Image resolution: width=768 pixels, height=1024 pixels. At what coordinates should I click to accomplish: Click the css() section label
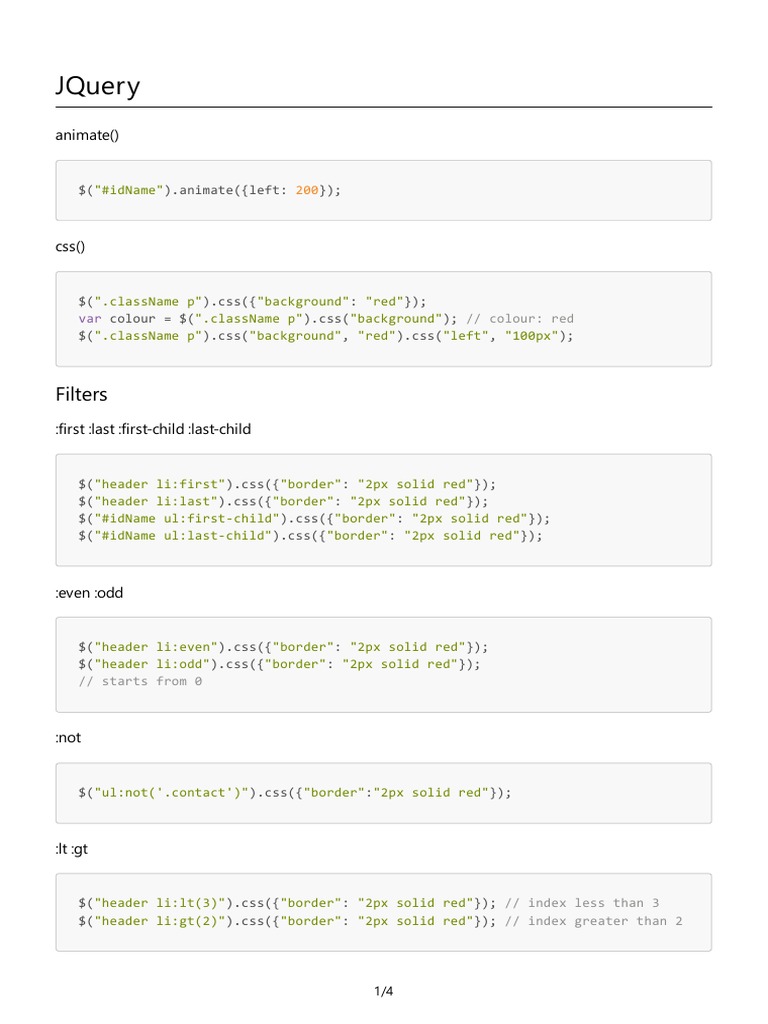(x=75, y=245)
